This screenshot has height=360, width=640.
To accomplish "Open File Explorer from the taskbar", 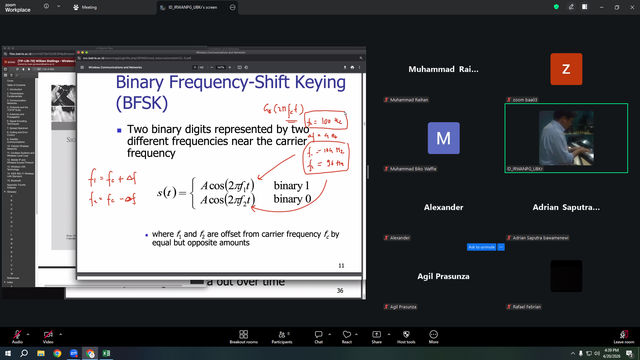I will point(41,353).
